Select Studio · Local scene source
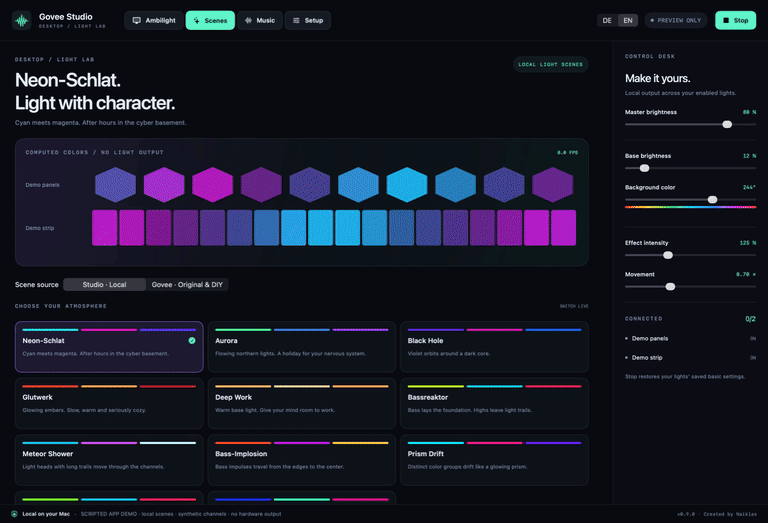The image size is (768, 523). (104, 285)
